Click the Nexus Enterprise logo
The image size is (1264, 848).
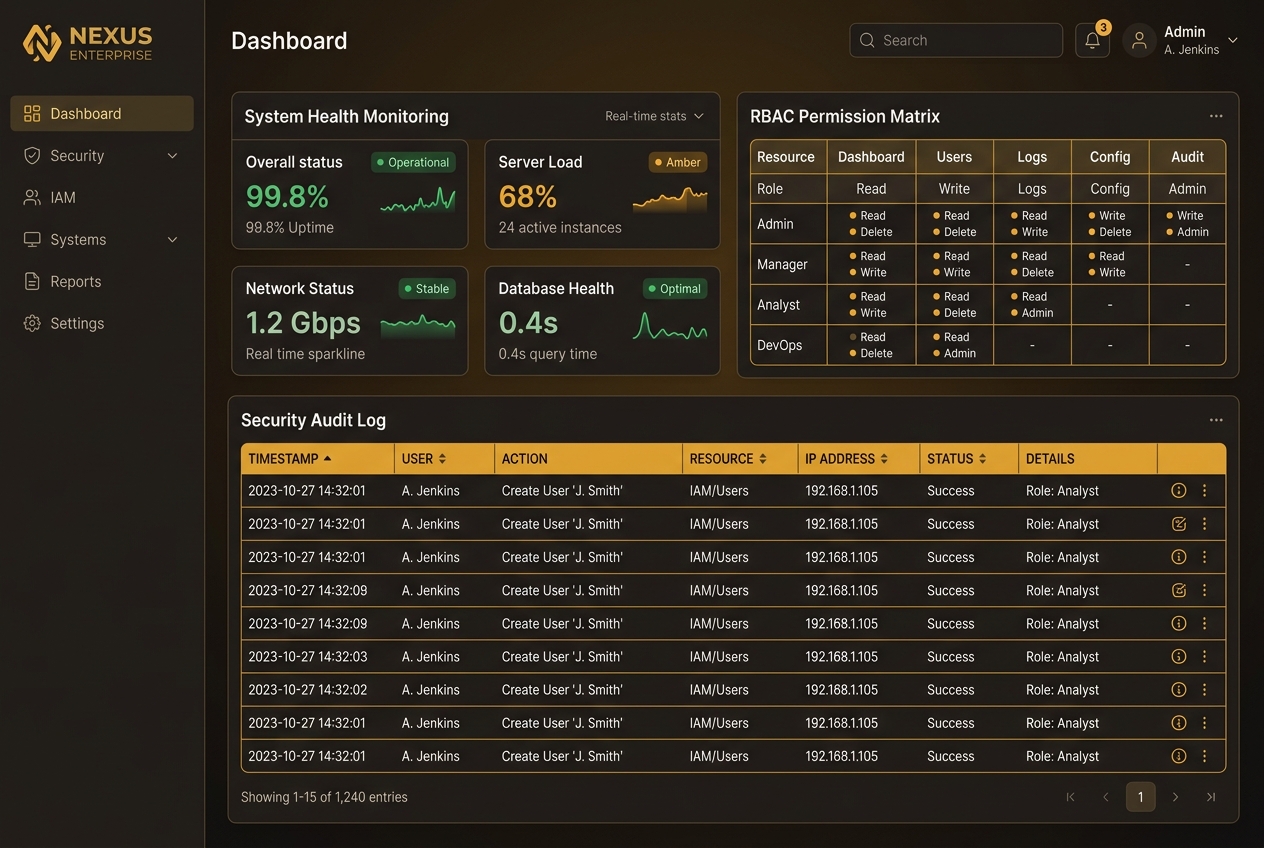(x=88, y=43)
